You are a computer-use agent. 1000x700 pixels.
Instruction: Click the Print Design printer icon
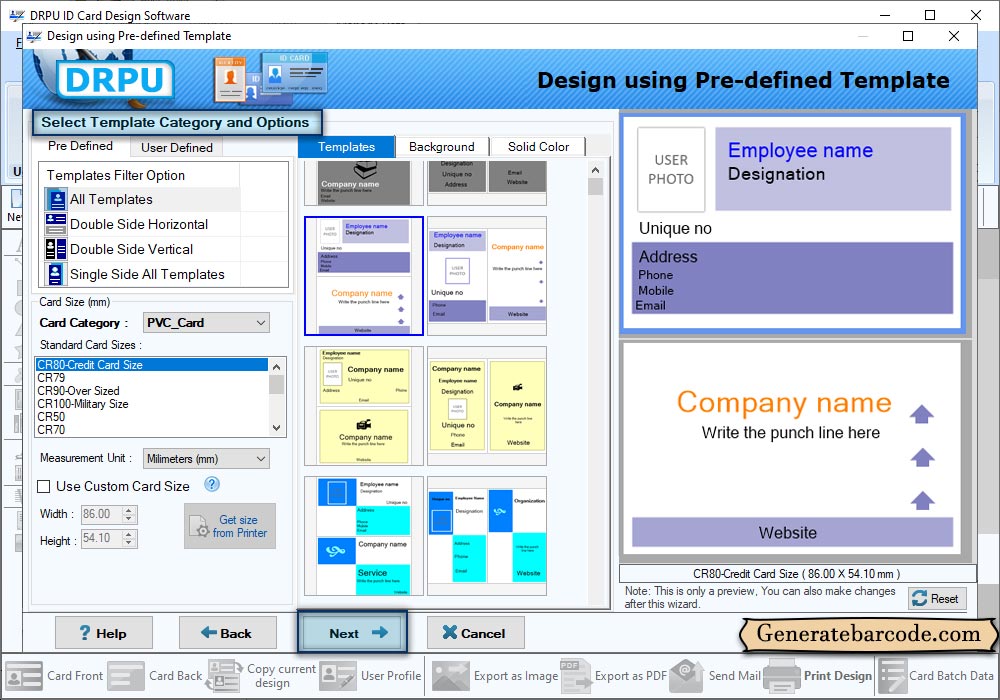(x=782, y=676)
